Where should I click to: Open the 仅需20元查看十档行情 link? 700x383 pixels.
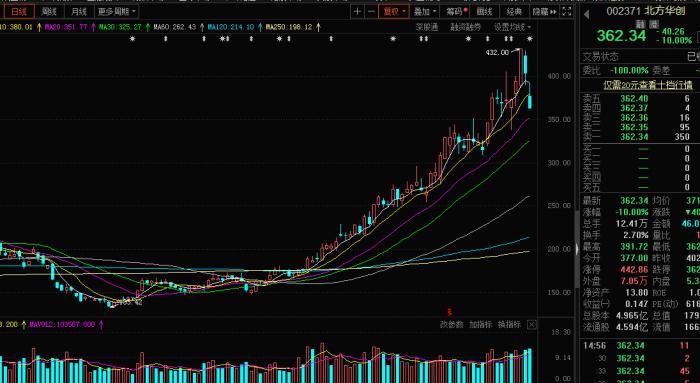click(648, 84)
